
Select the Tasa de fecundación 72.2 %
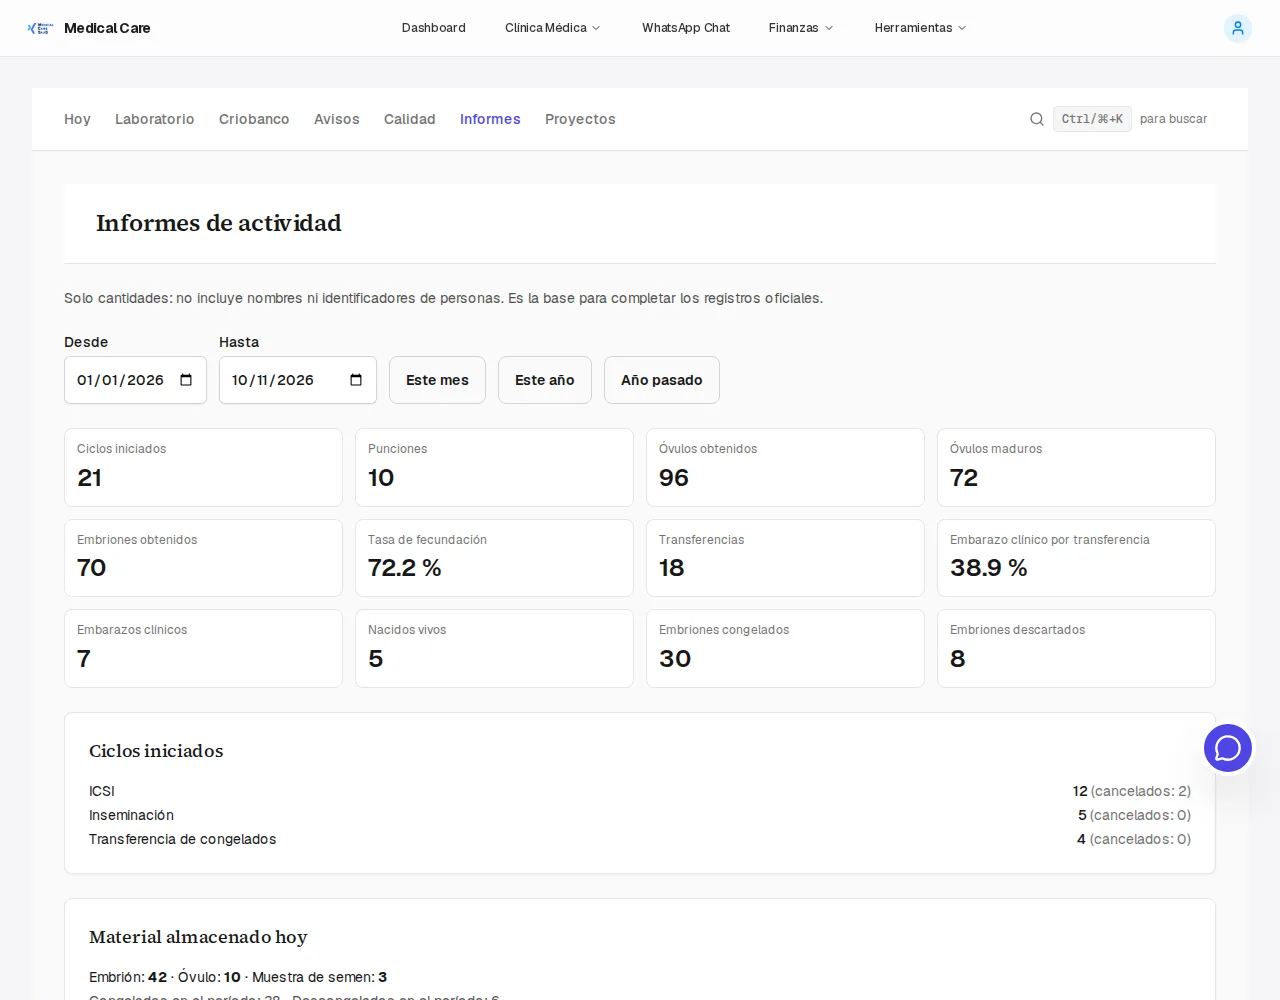405,568
